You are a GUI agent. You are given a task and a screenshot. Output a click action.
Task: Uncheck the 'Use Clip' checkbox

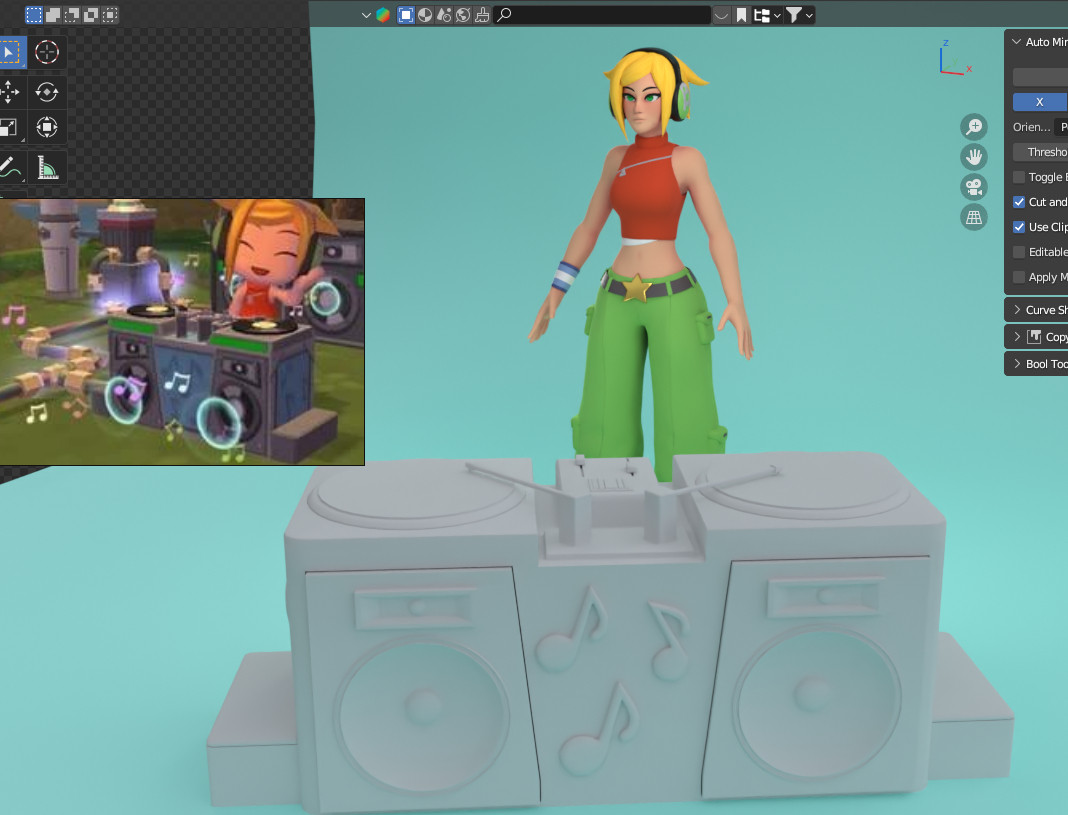tap(1019, 227)
